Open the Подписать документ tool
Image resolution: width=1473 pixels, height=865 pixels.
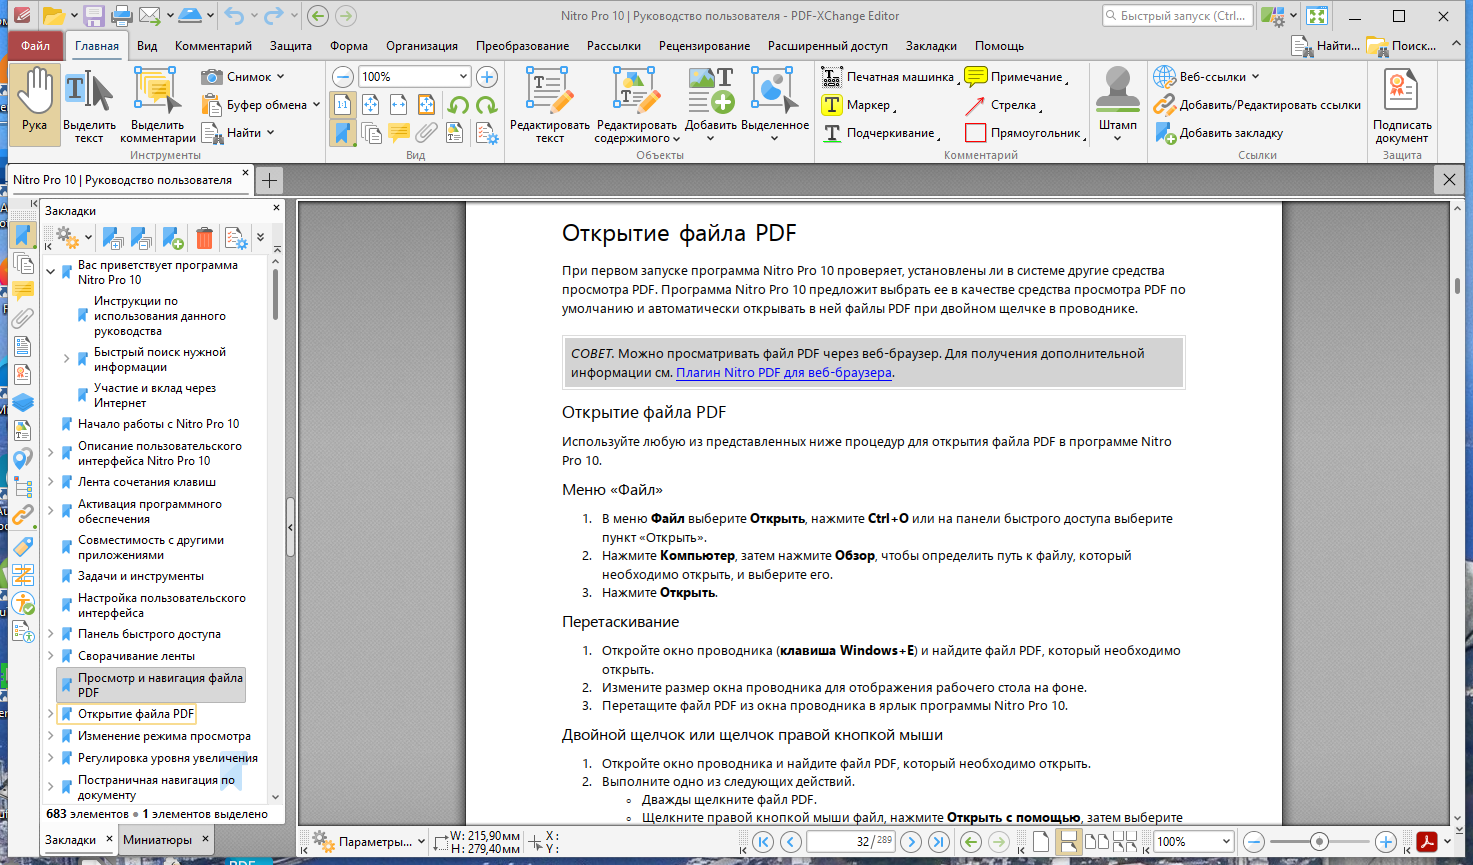click(1401, 106)
